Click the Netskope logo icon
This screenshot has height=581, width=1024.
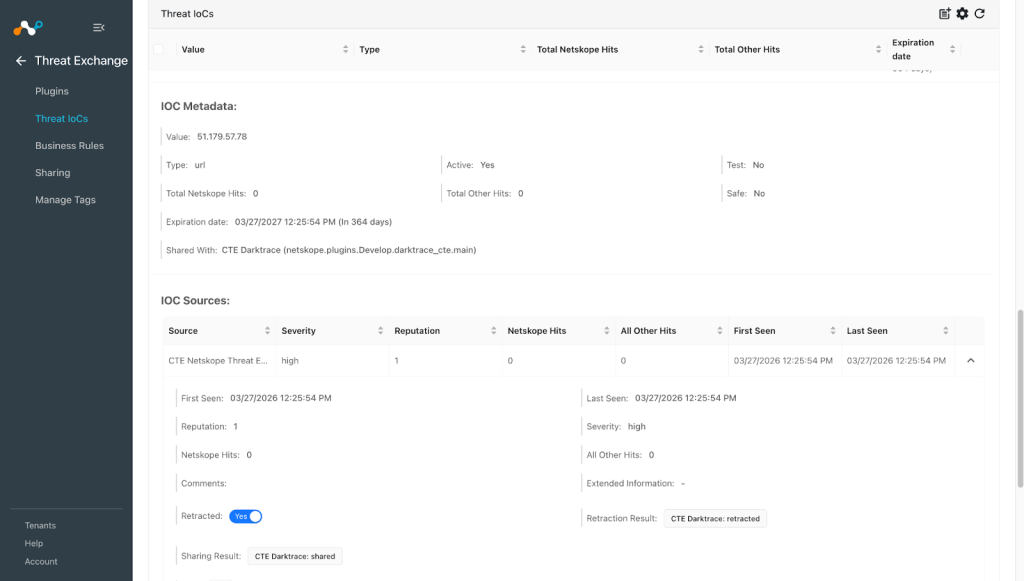[28, 27]
